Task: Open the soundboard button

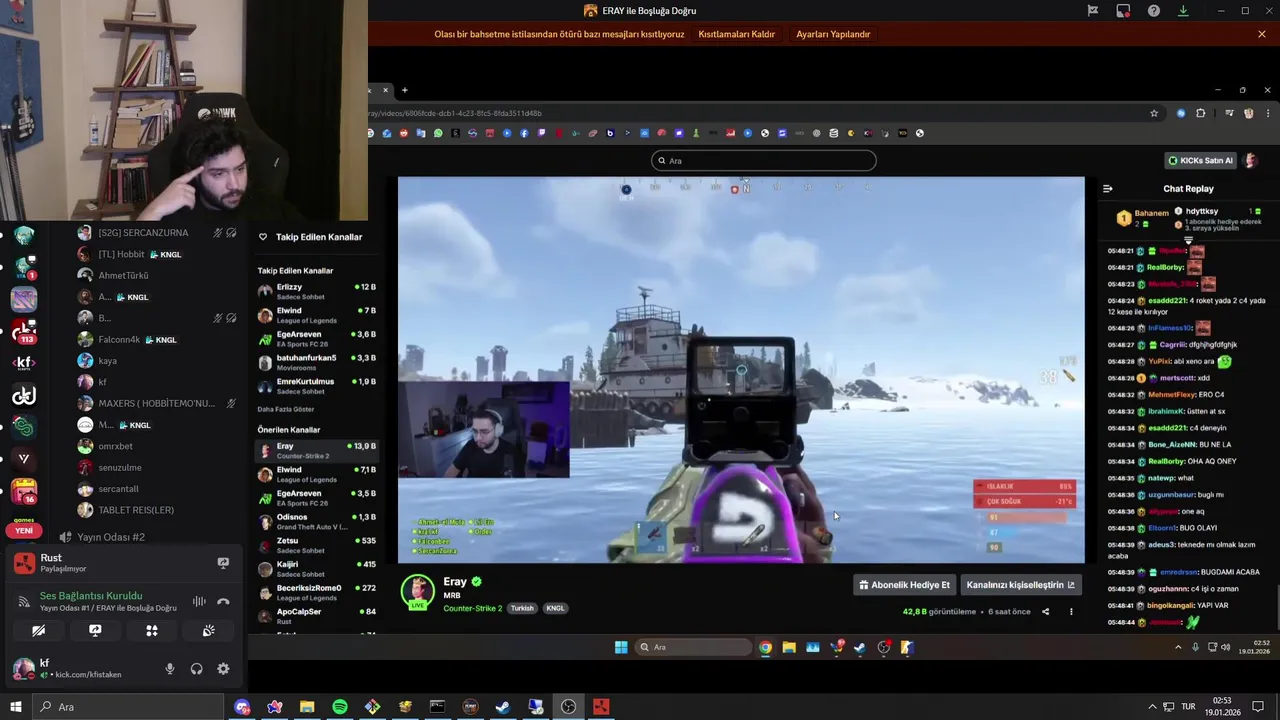Action: (x=208, y=631)
